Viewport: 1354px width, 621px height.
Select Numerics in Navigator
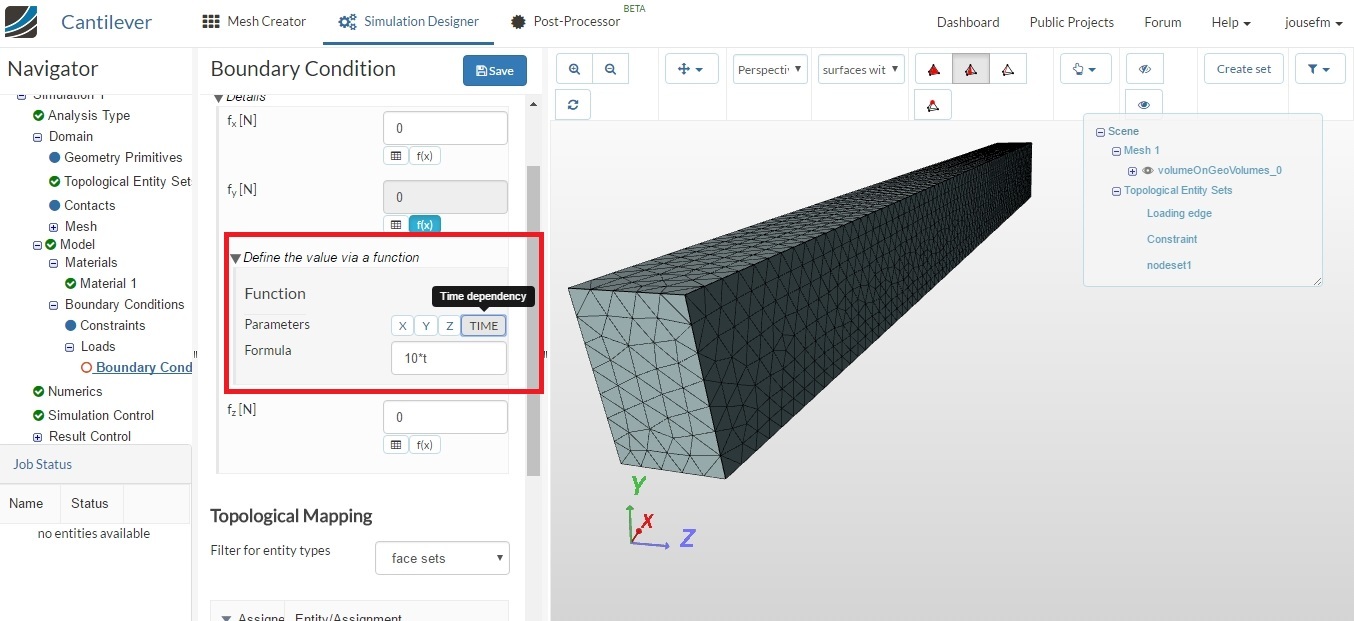(75, 391)
